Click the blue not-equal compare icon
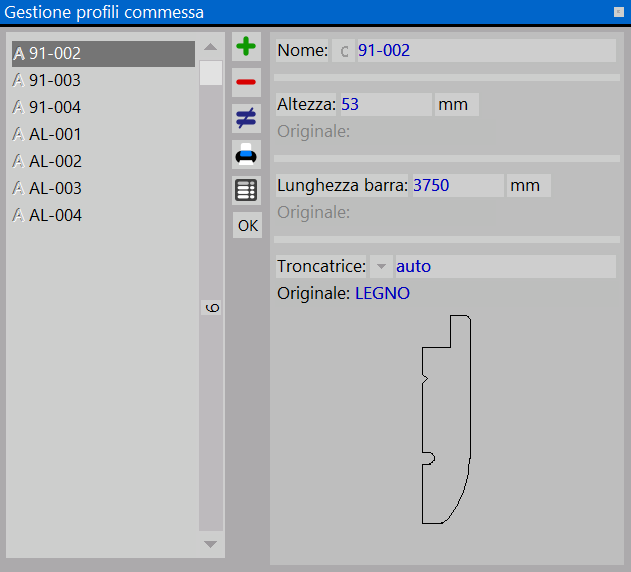 (246, 118)
